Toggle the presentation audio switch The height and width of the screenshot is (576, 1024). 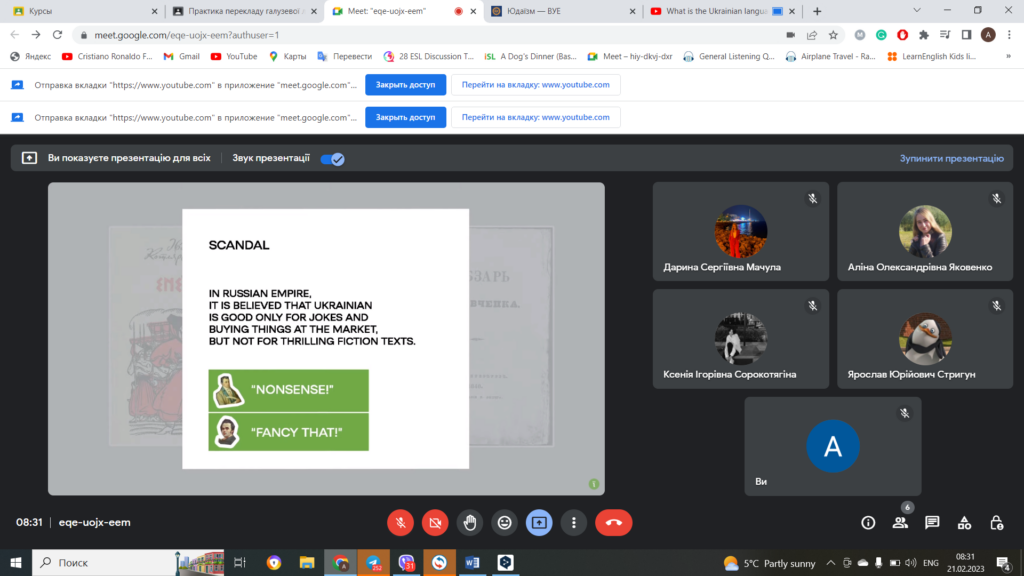pos(332,158)
